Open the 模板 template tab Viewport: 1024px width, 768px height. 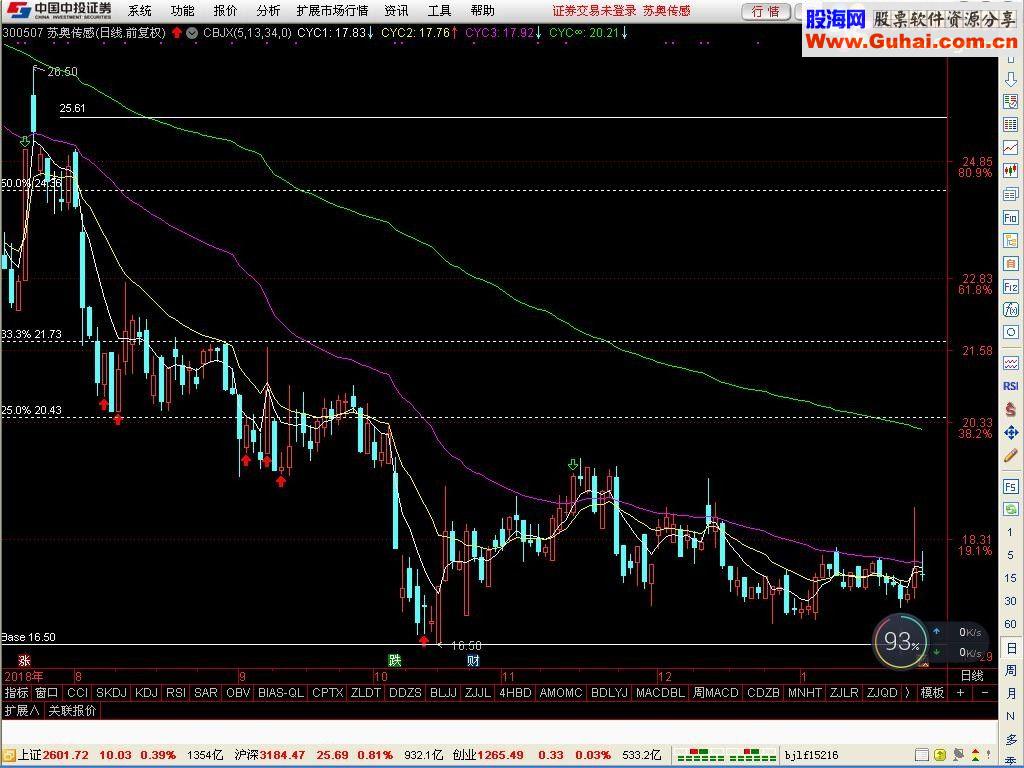tap(932, 692)
